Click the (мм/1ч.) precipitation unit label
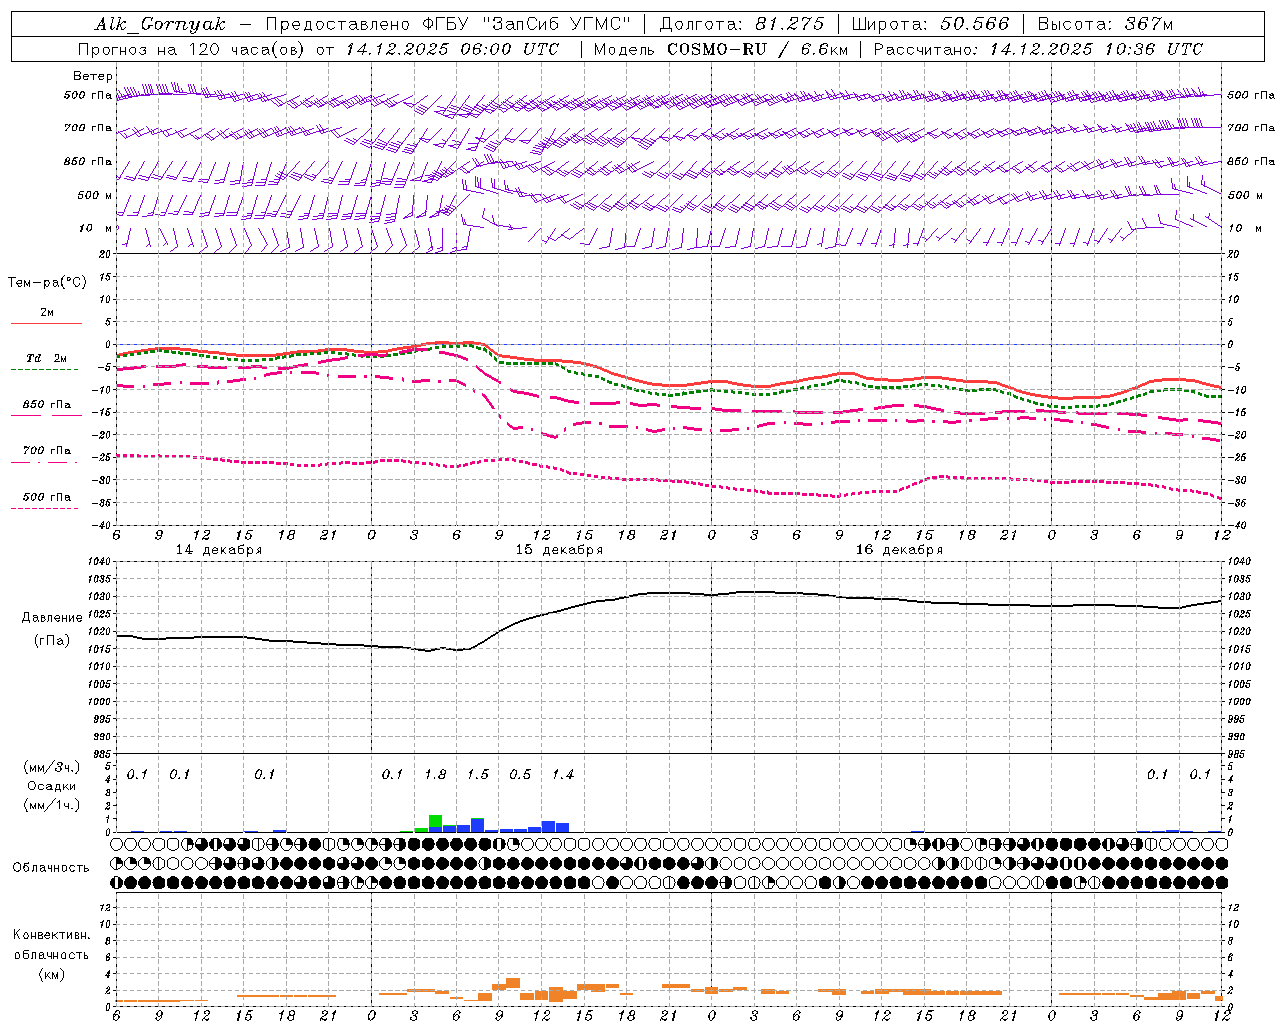The height and width of the screenshot is (1024, 1280). tap(52, 804)
